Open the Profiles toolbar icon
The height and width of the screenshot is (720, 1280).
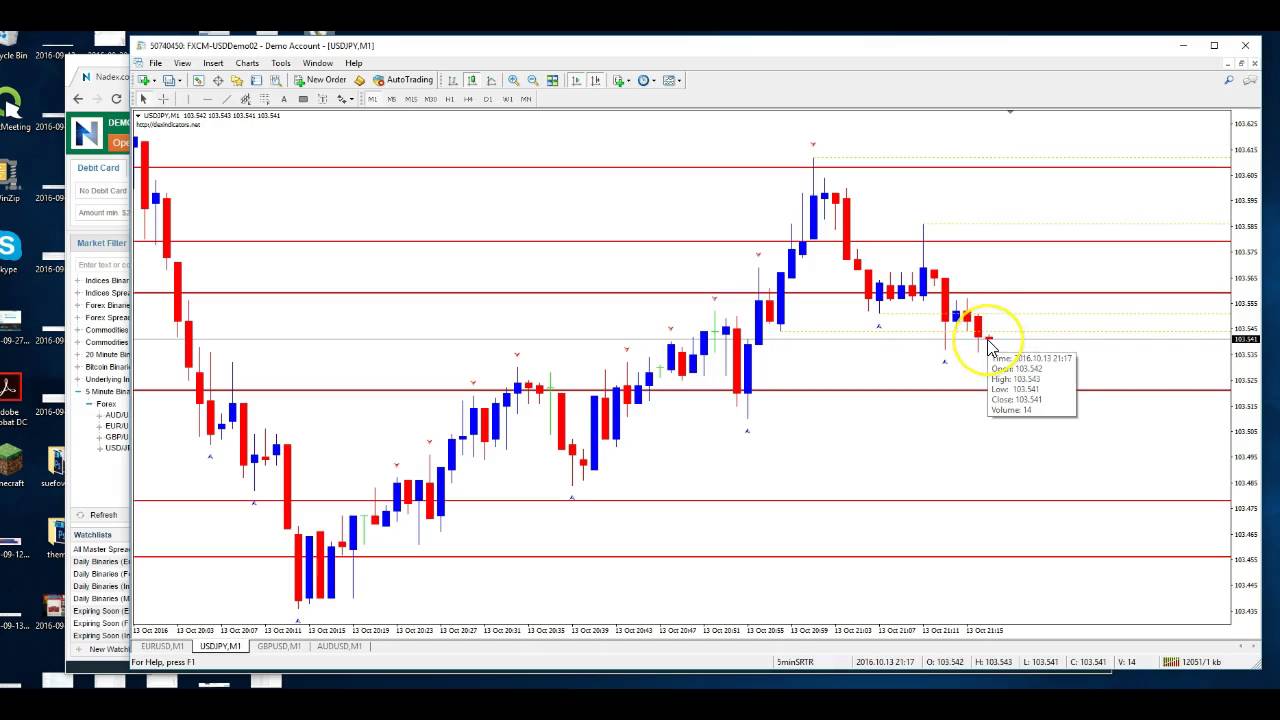(x=169, y=80)
